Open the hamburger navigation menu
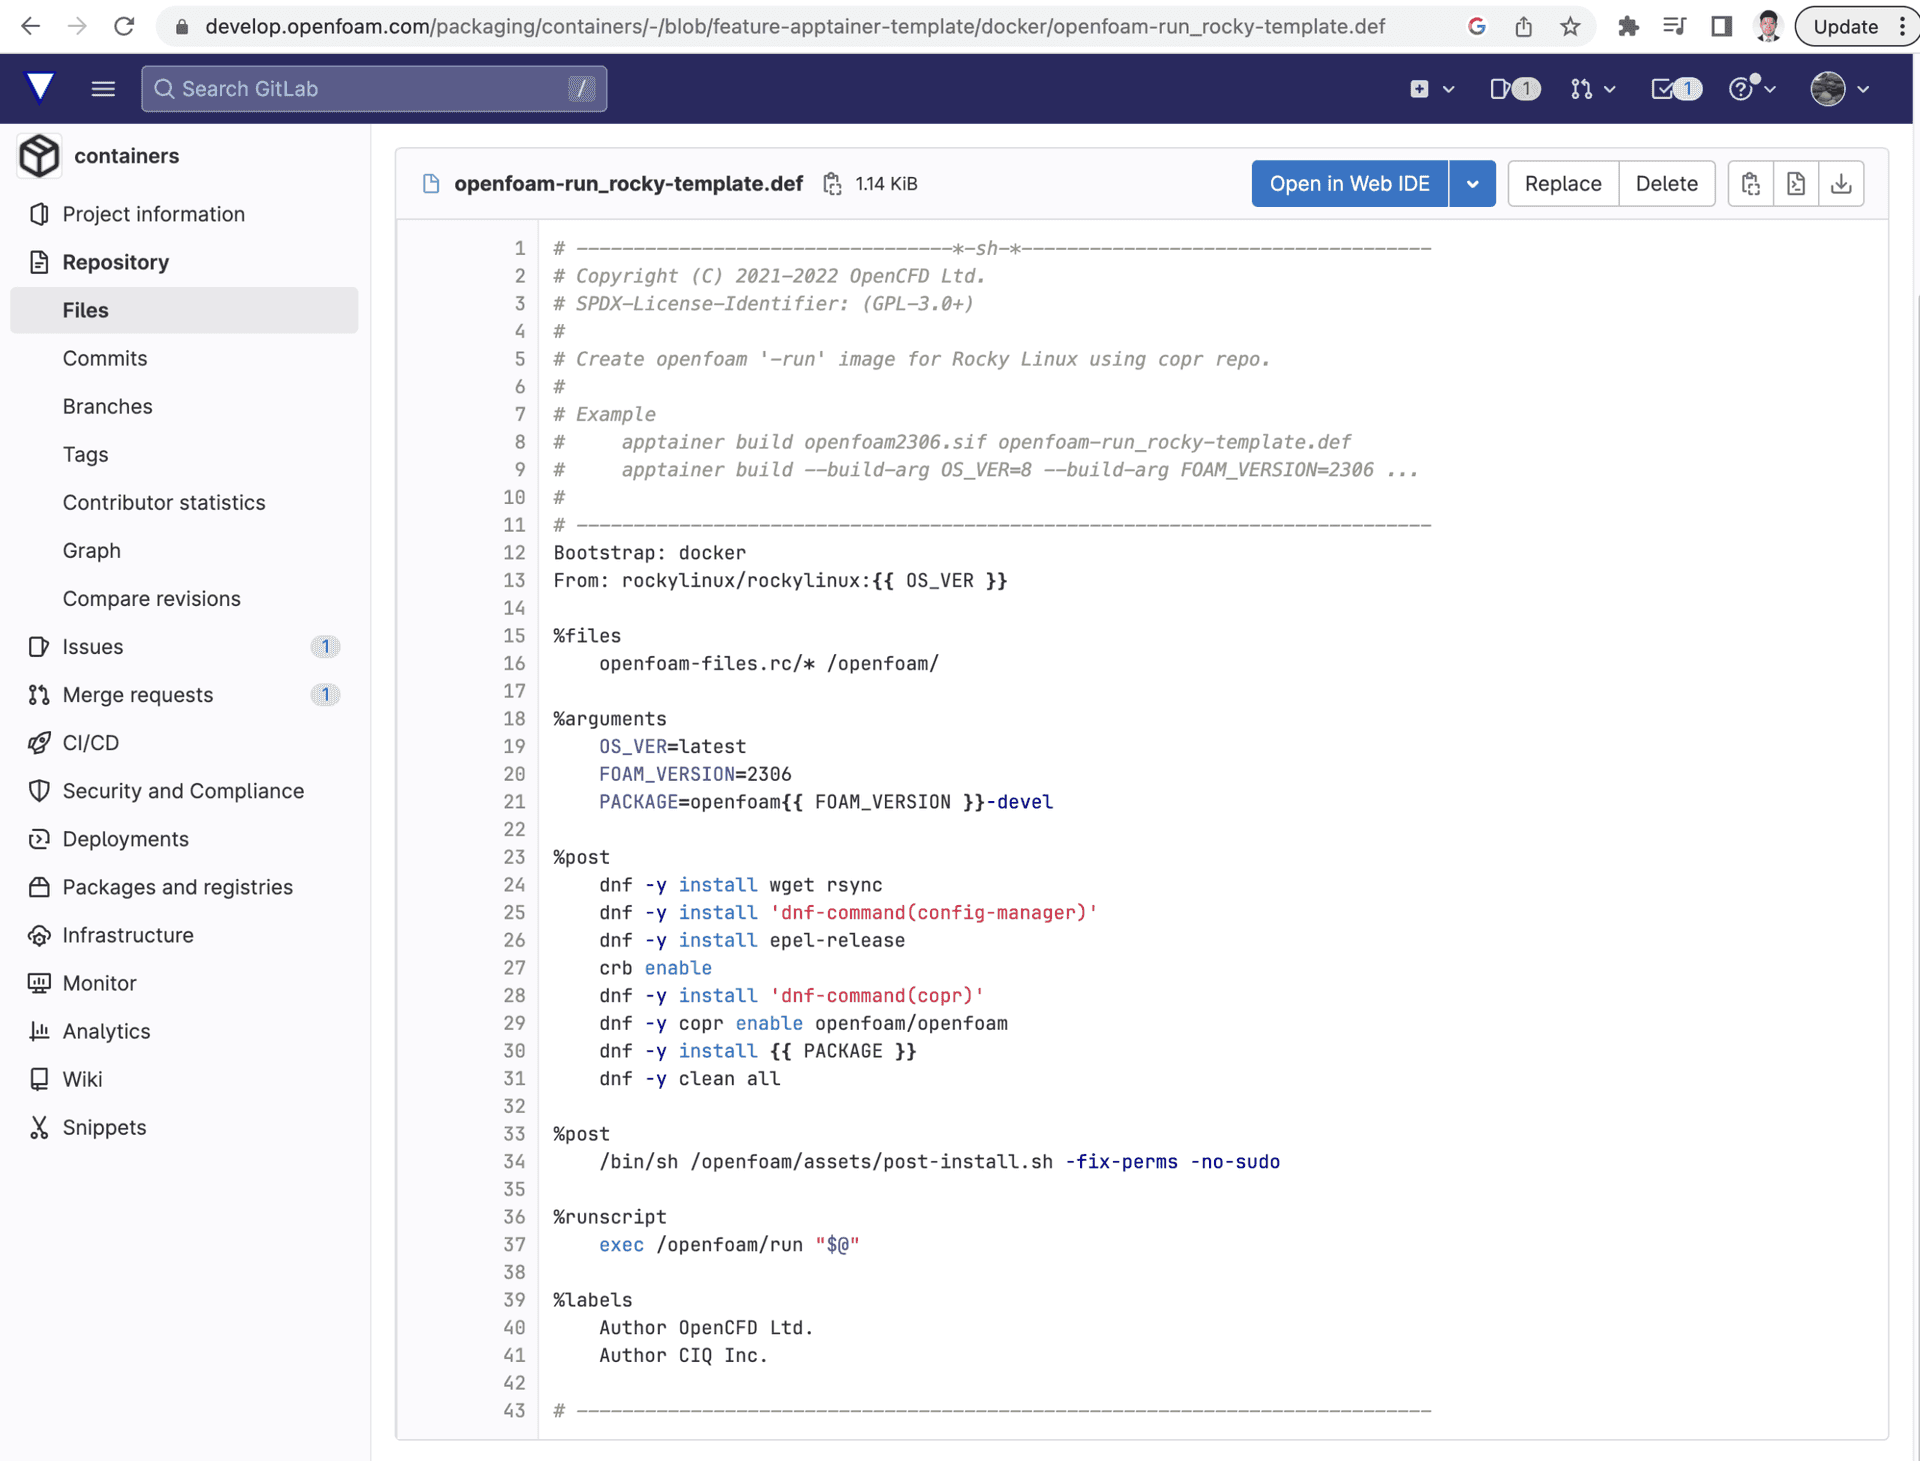The height and width of the screenshot is (1461, 1920). coord(102,88)
